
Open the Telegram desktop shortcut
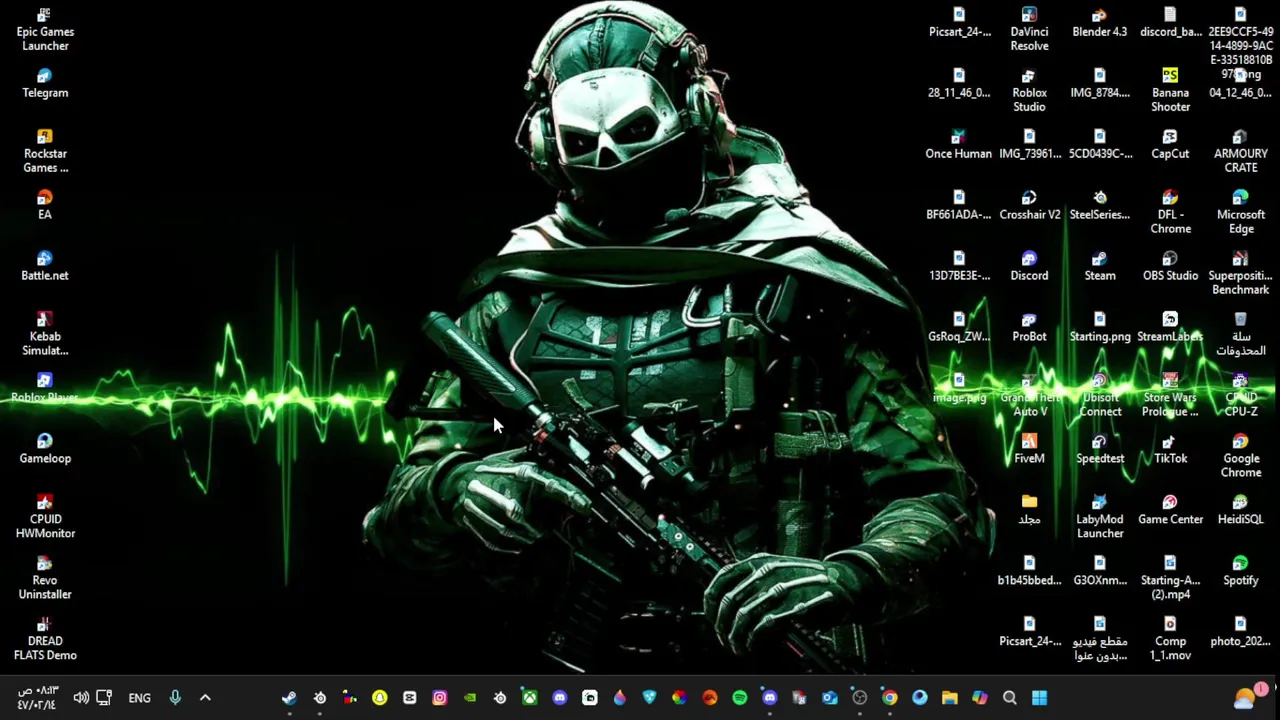pyautogui.click(x=45, y=84)
